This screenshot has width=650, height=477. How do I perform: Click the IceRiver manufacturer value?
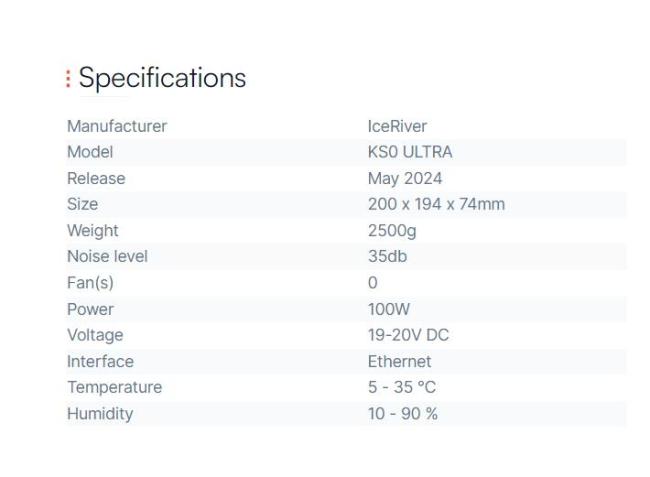pos(397,126)
